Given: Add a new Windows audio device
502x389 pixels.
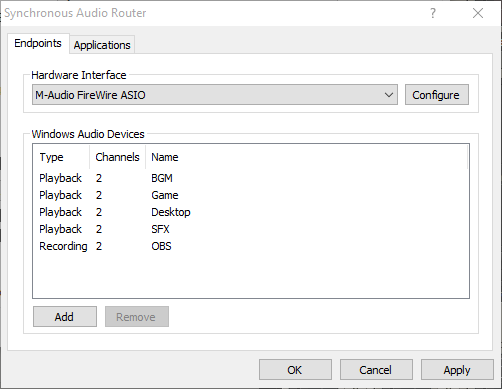Looking at the screenshot, I should [65, 317].
